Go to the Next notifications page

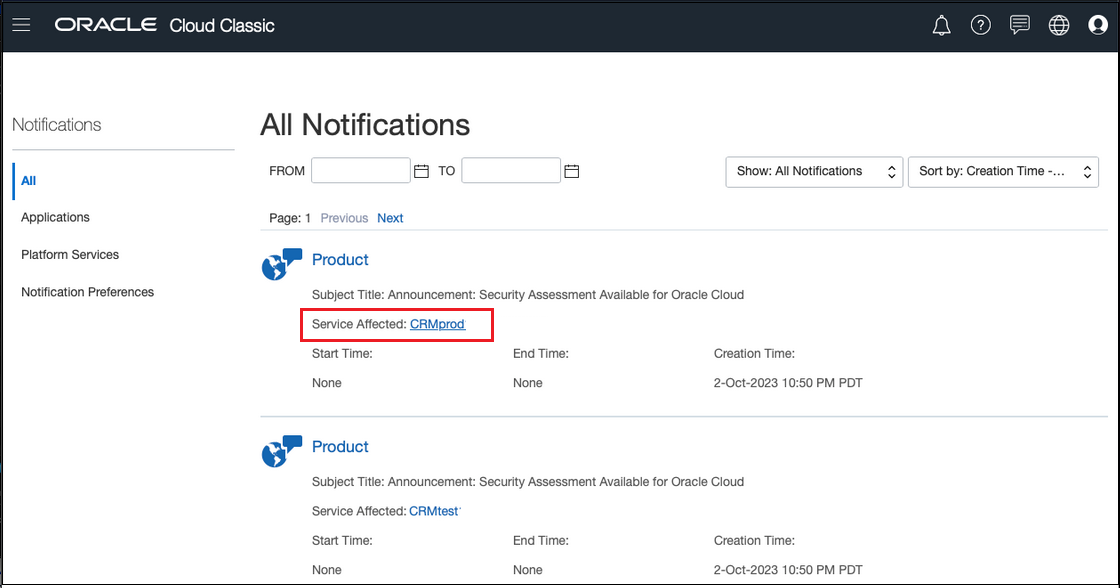[390, 218]
